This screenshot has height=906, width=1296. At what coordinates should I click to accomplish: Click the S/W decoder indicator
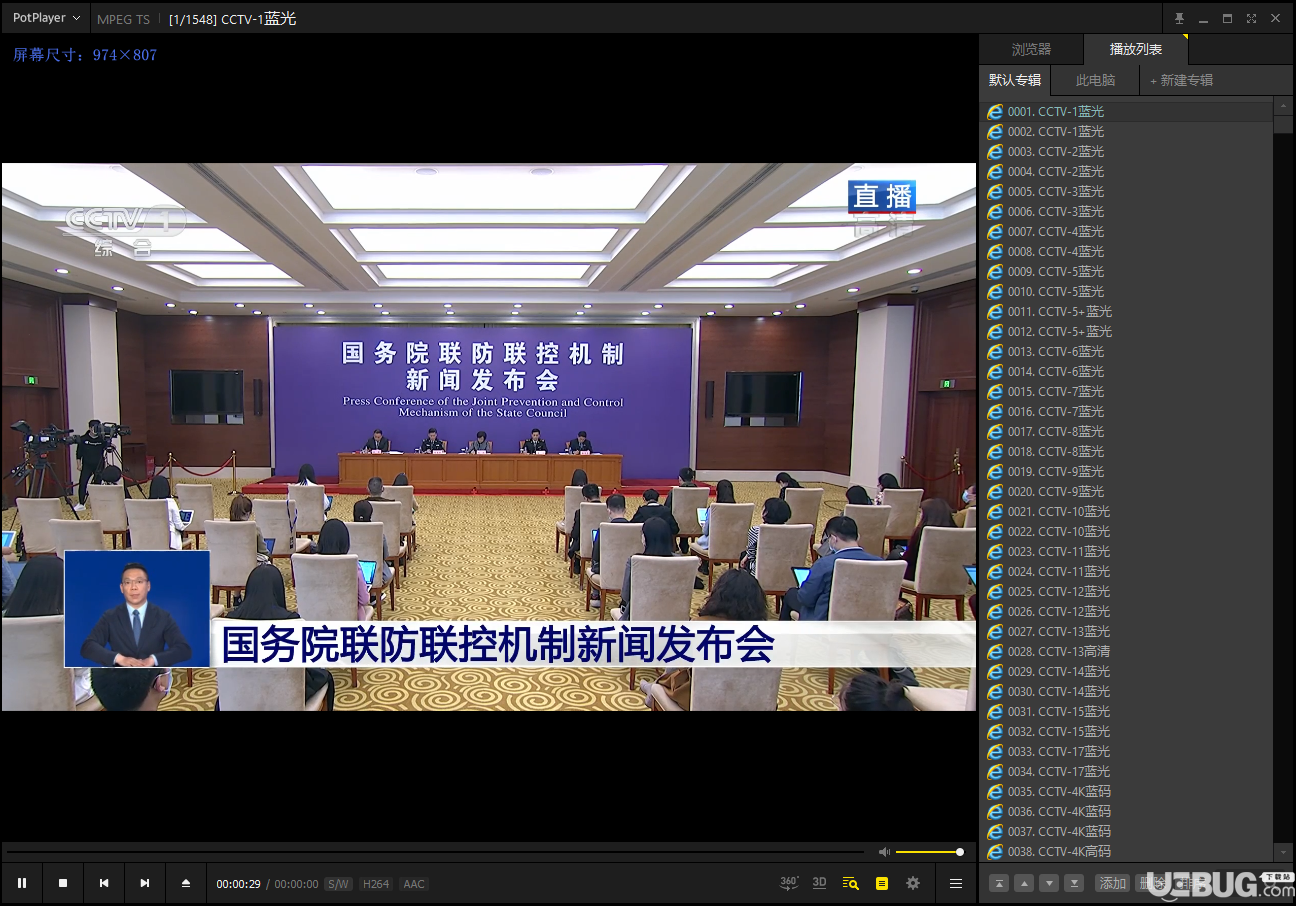click(338, 884)
